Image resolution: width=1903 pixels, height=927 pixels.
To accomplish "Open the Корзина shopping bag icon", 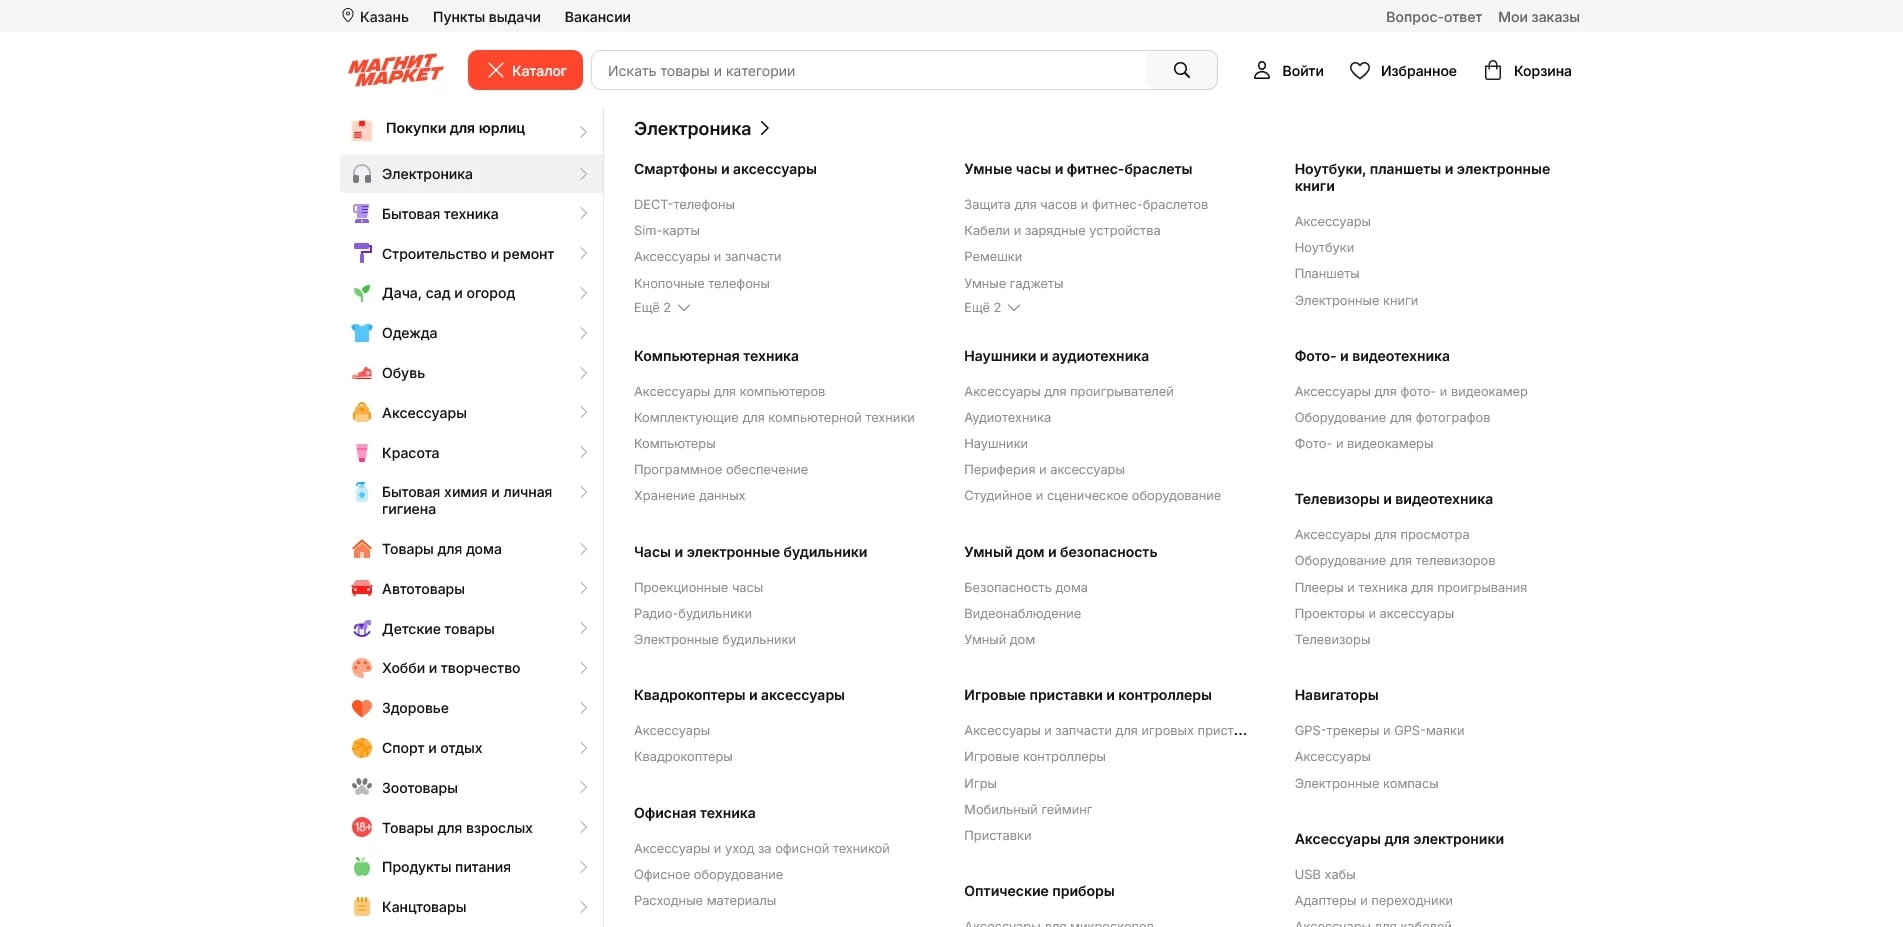I will [1492, 70].
